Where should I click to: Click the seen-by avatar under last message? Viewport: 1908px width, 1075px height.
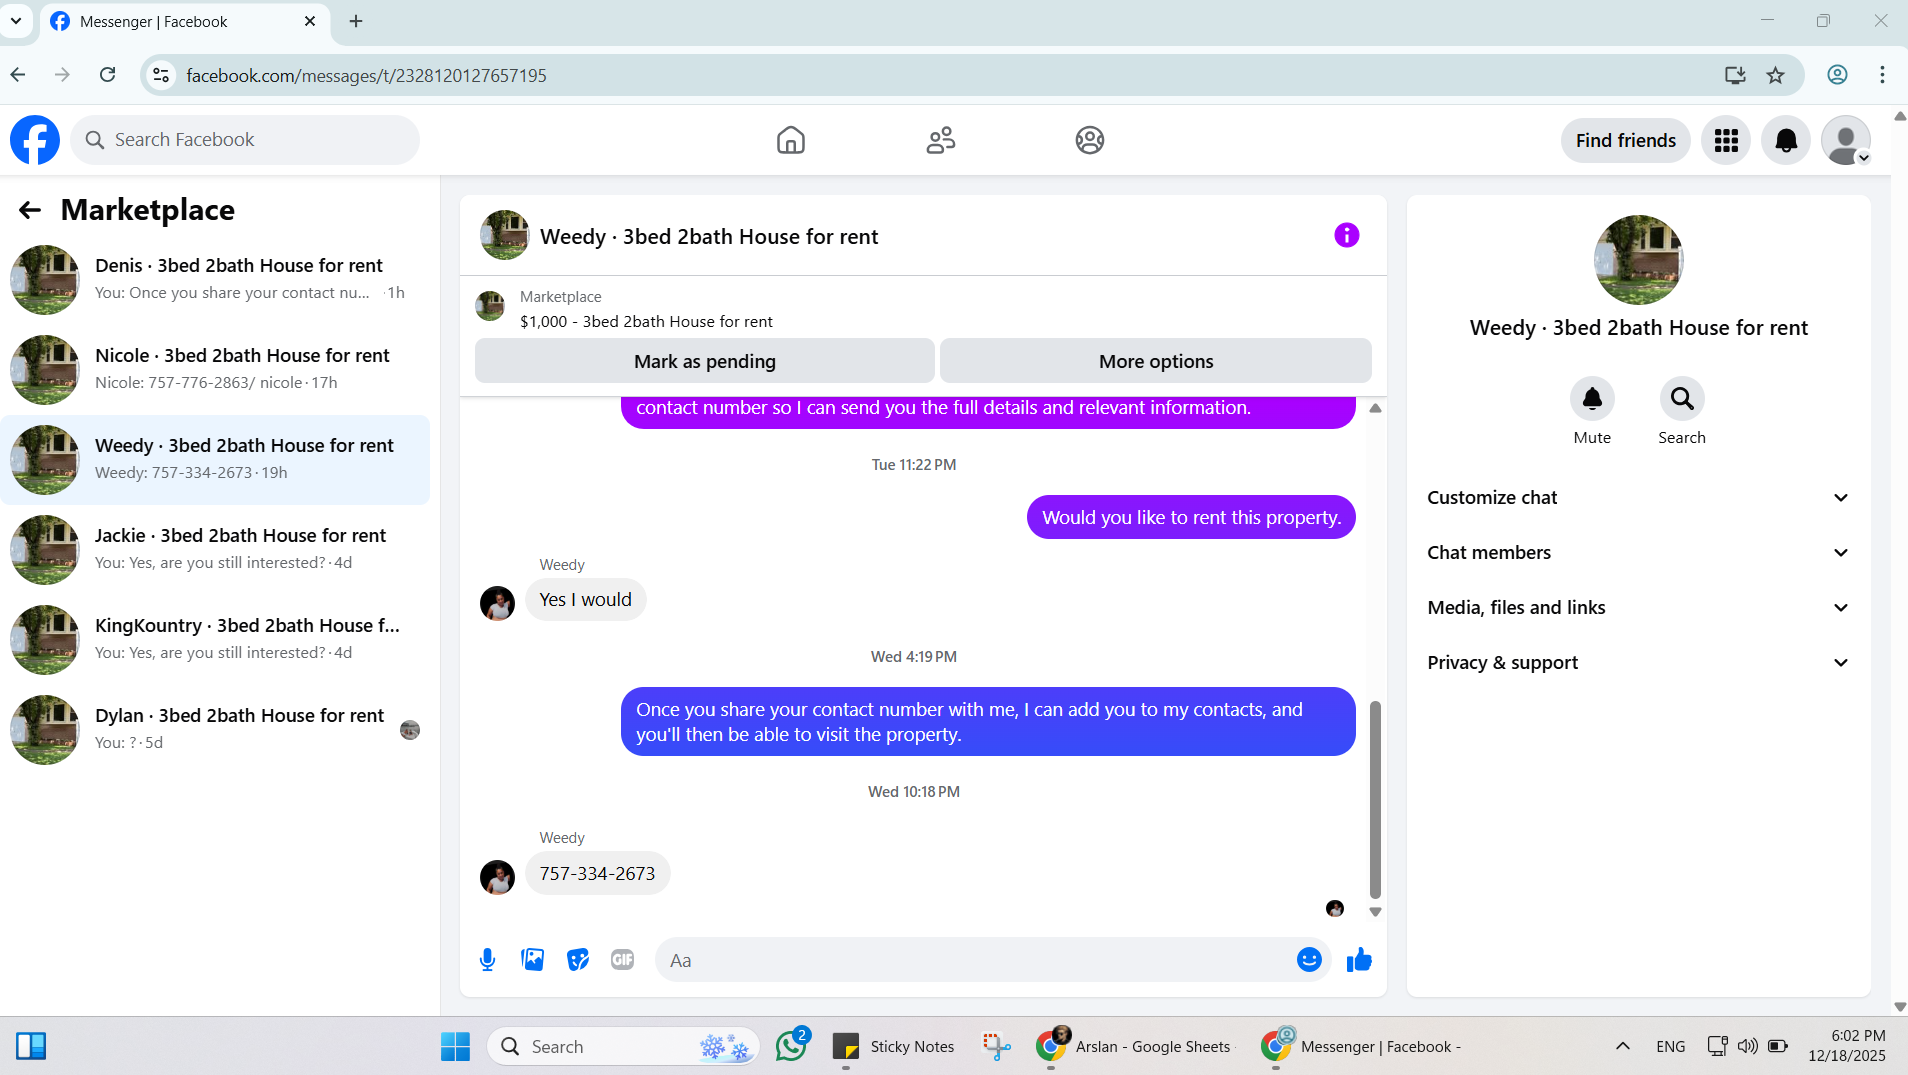[1335, 909]
